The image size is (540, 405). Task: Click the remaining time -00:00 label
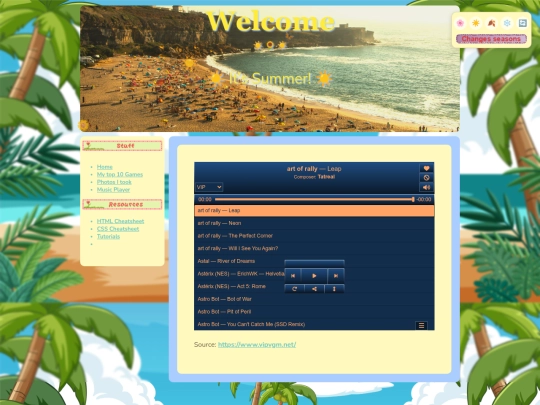point(424,199)
